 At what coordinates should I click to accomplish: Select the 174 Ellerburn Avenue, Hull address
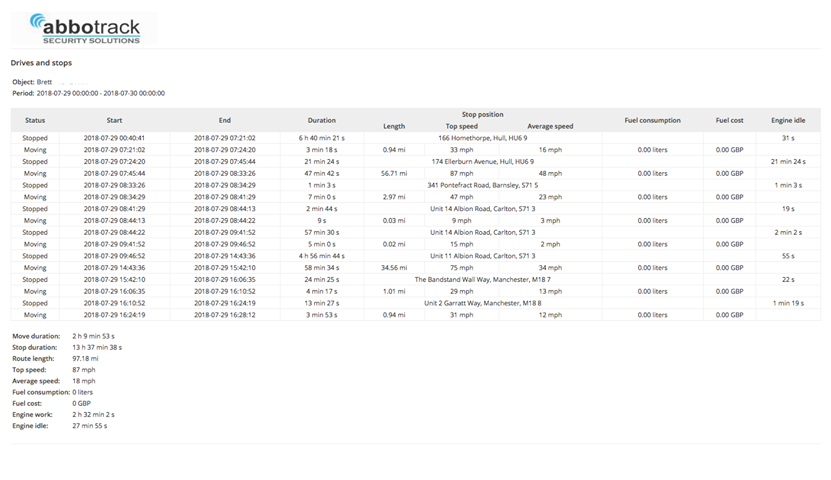[x=483, y=161]
